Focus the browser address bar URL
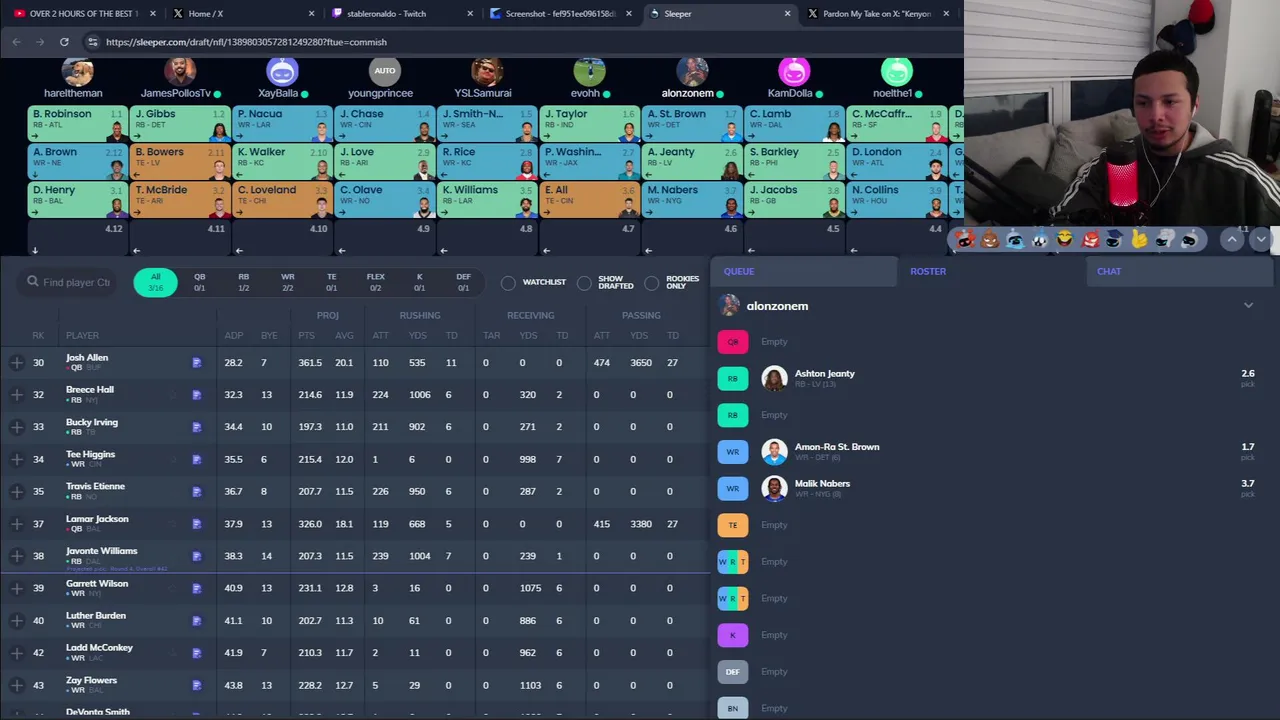 [x=246, y=42]
